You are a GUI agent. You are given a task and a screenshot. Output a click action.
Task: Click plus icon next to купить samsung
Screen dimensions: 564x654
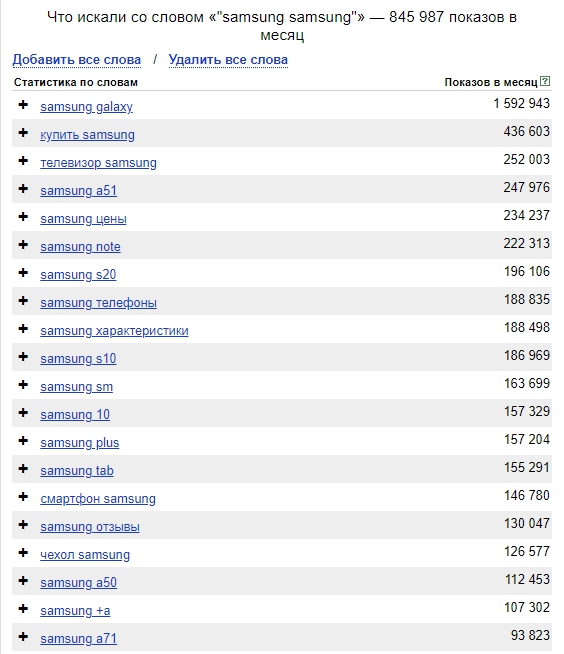23,133
